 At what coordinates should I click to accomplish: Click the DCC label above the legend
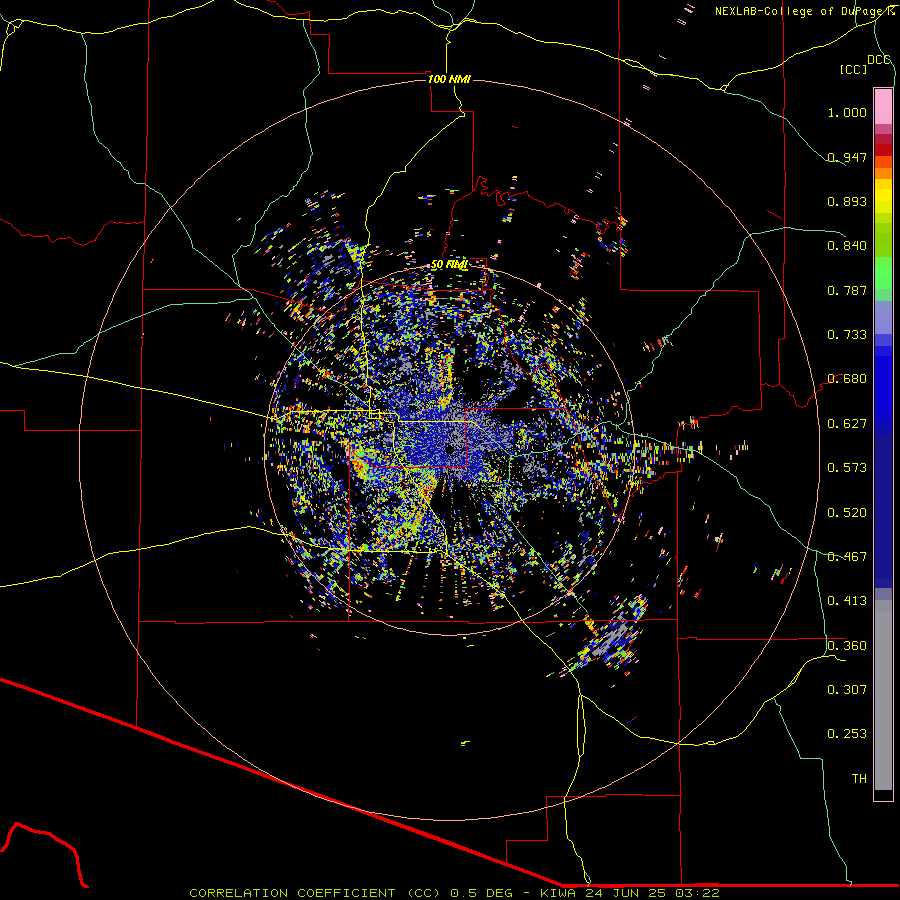click(x=879, y=59)
